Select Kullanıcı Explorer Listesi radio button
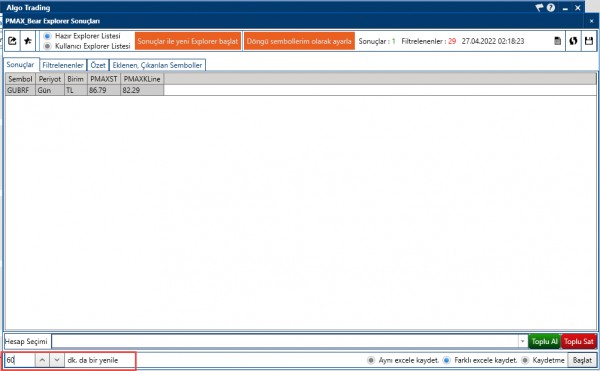This screenshot has width=600, height=371. coord(47,46)
